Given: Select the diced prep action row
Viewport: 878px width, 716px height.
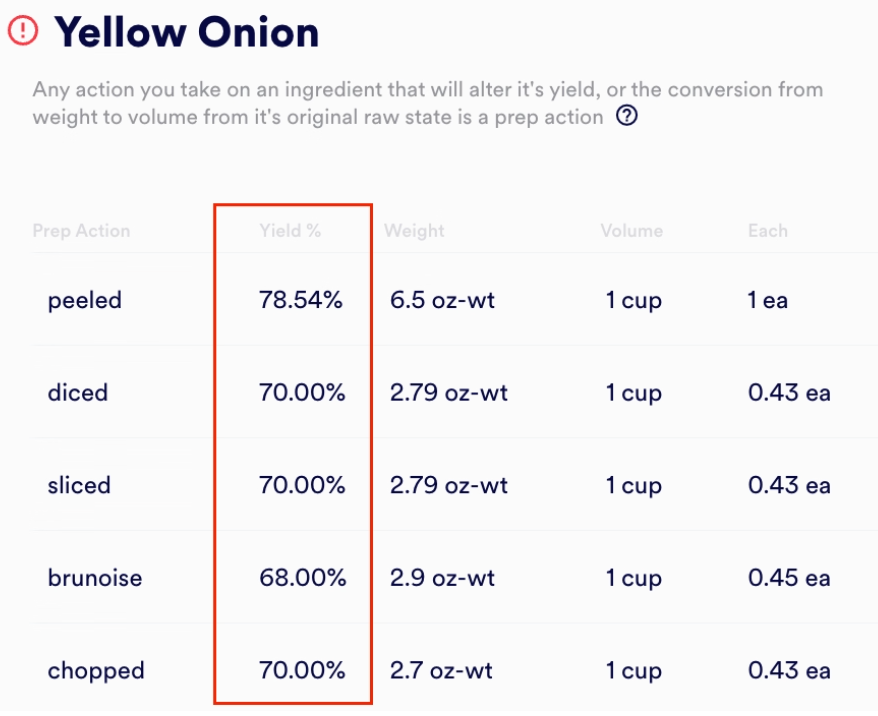Looking at the screenshot, I should pyautogui.click(x=78, y=393).
